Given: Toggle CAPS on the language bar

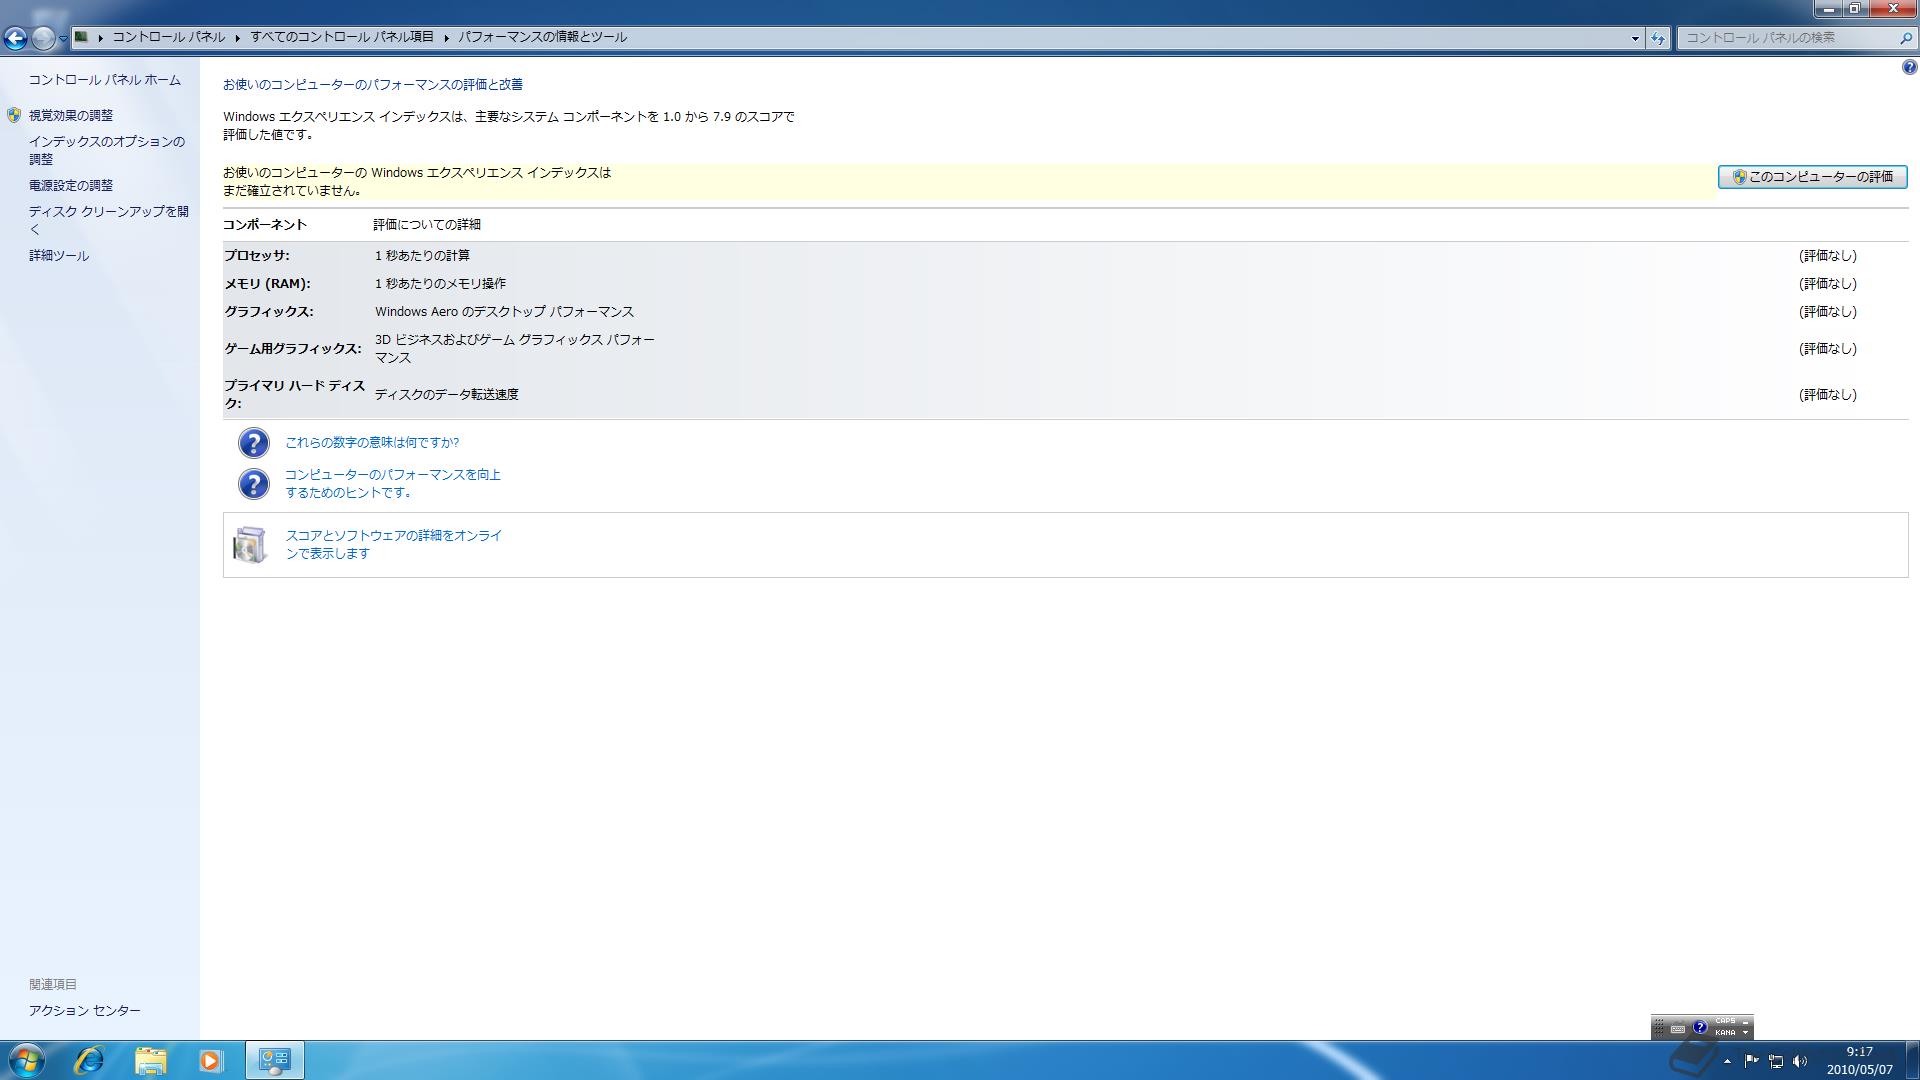Looking at the screenshot, I should pyautogui.click(x=1725, y=1022).
